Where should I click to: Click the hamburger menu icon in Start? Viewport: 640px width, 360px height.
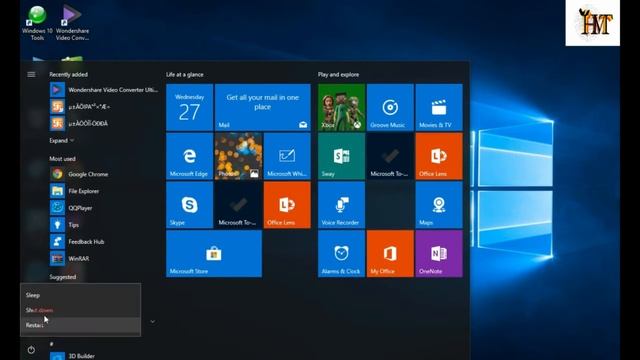tap(31, 75)
